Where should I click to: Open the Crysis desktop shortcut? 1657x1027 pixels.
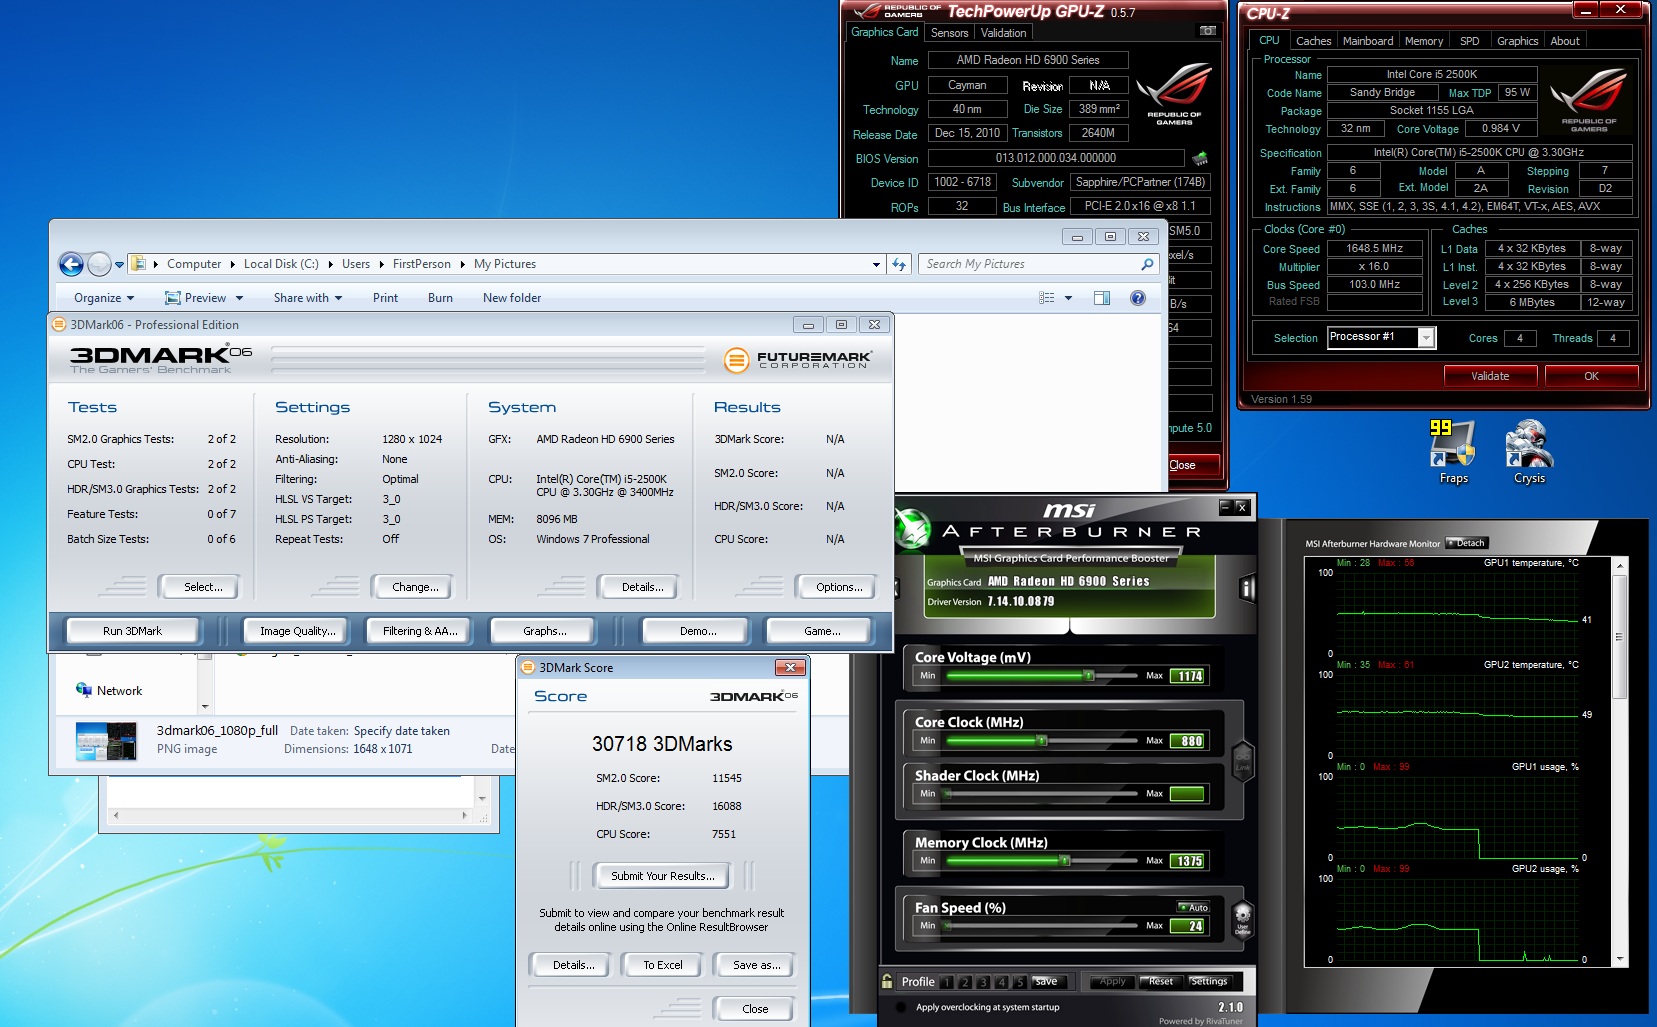pyautogui.click(x=1529, y=451)
